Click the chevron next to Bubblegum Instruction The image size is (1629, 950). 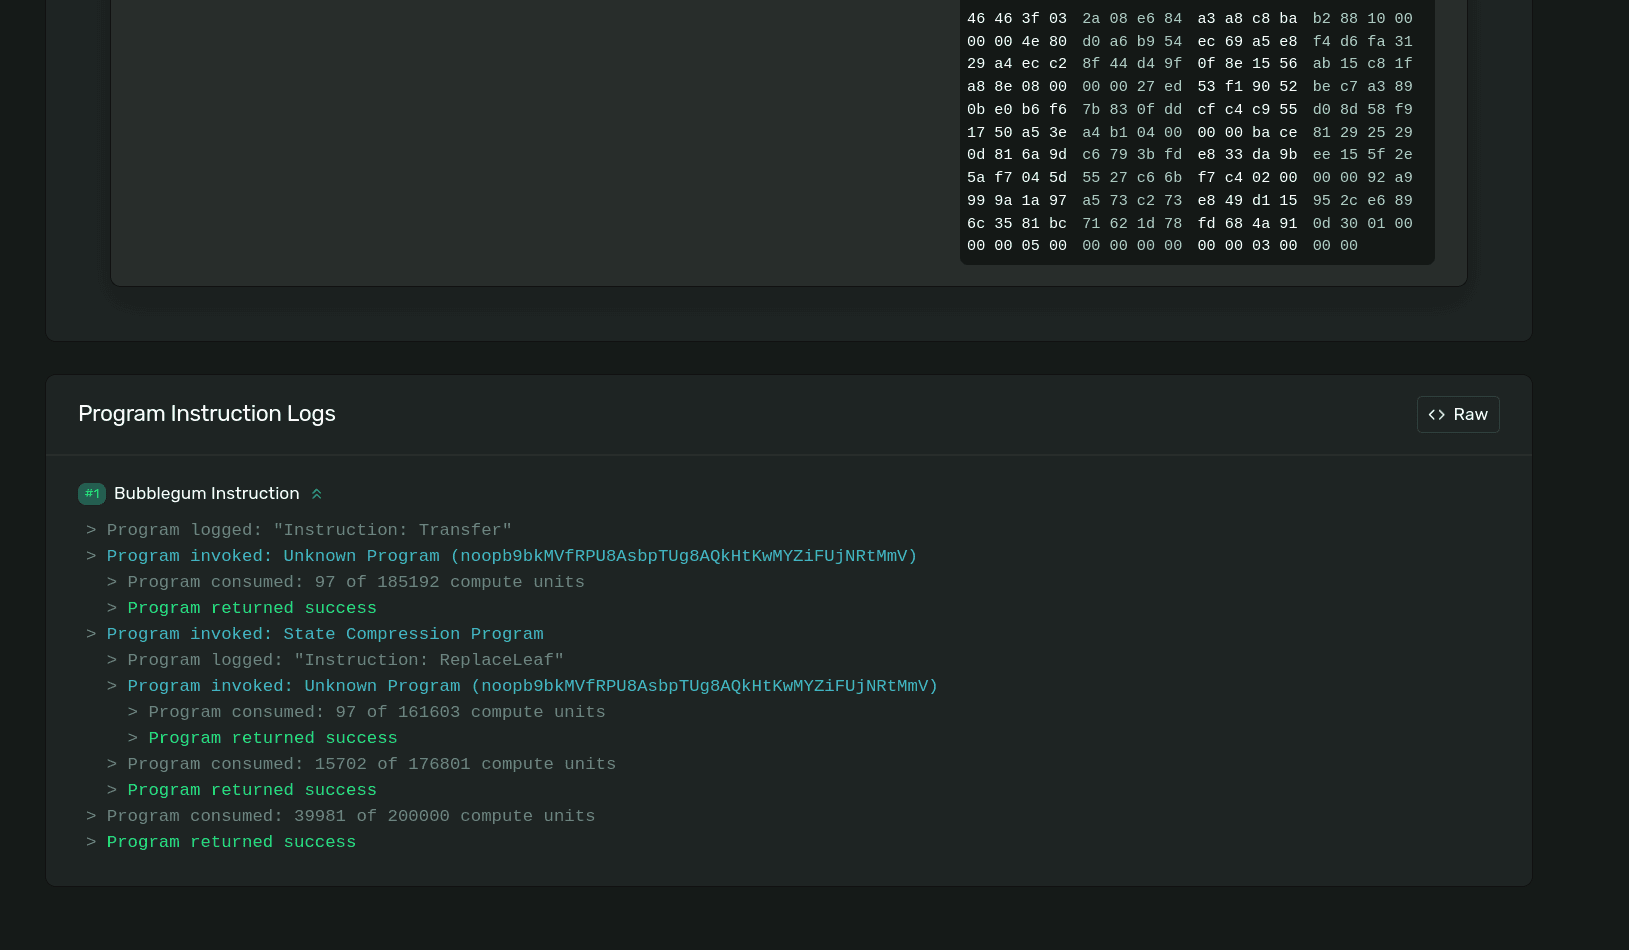[x=317, y=493]
